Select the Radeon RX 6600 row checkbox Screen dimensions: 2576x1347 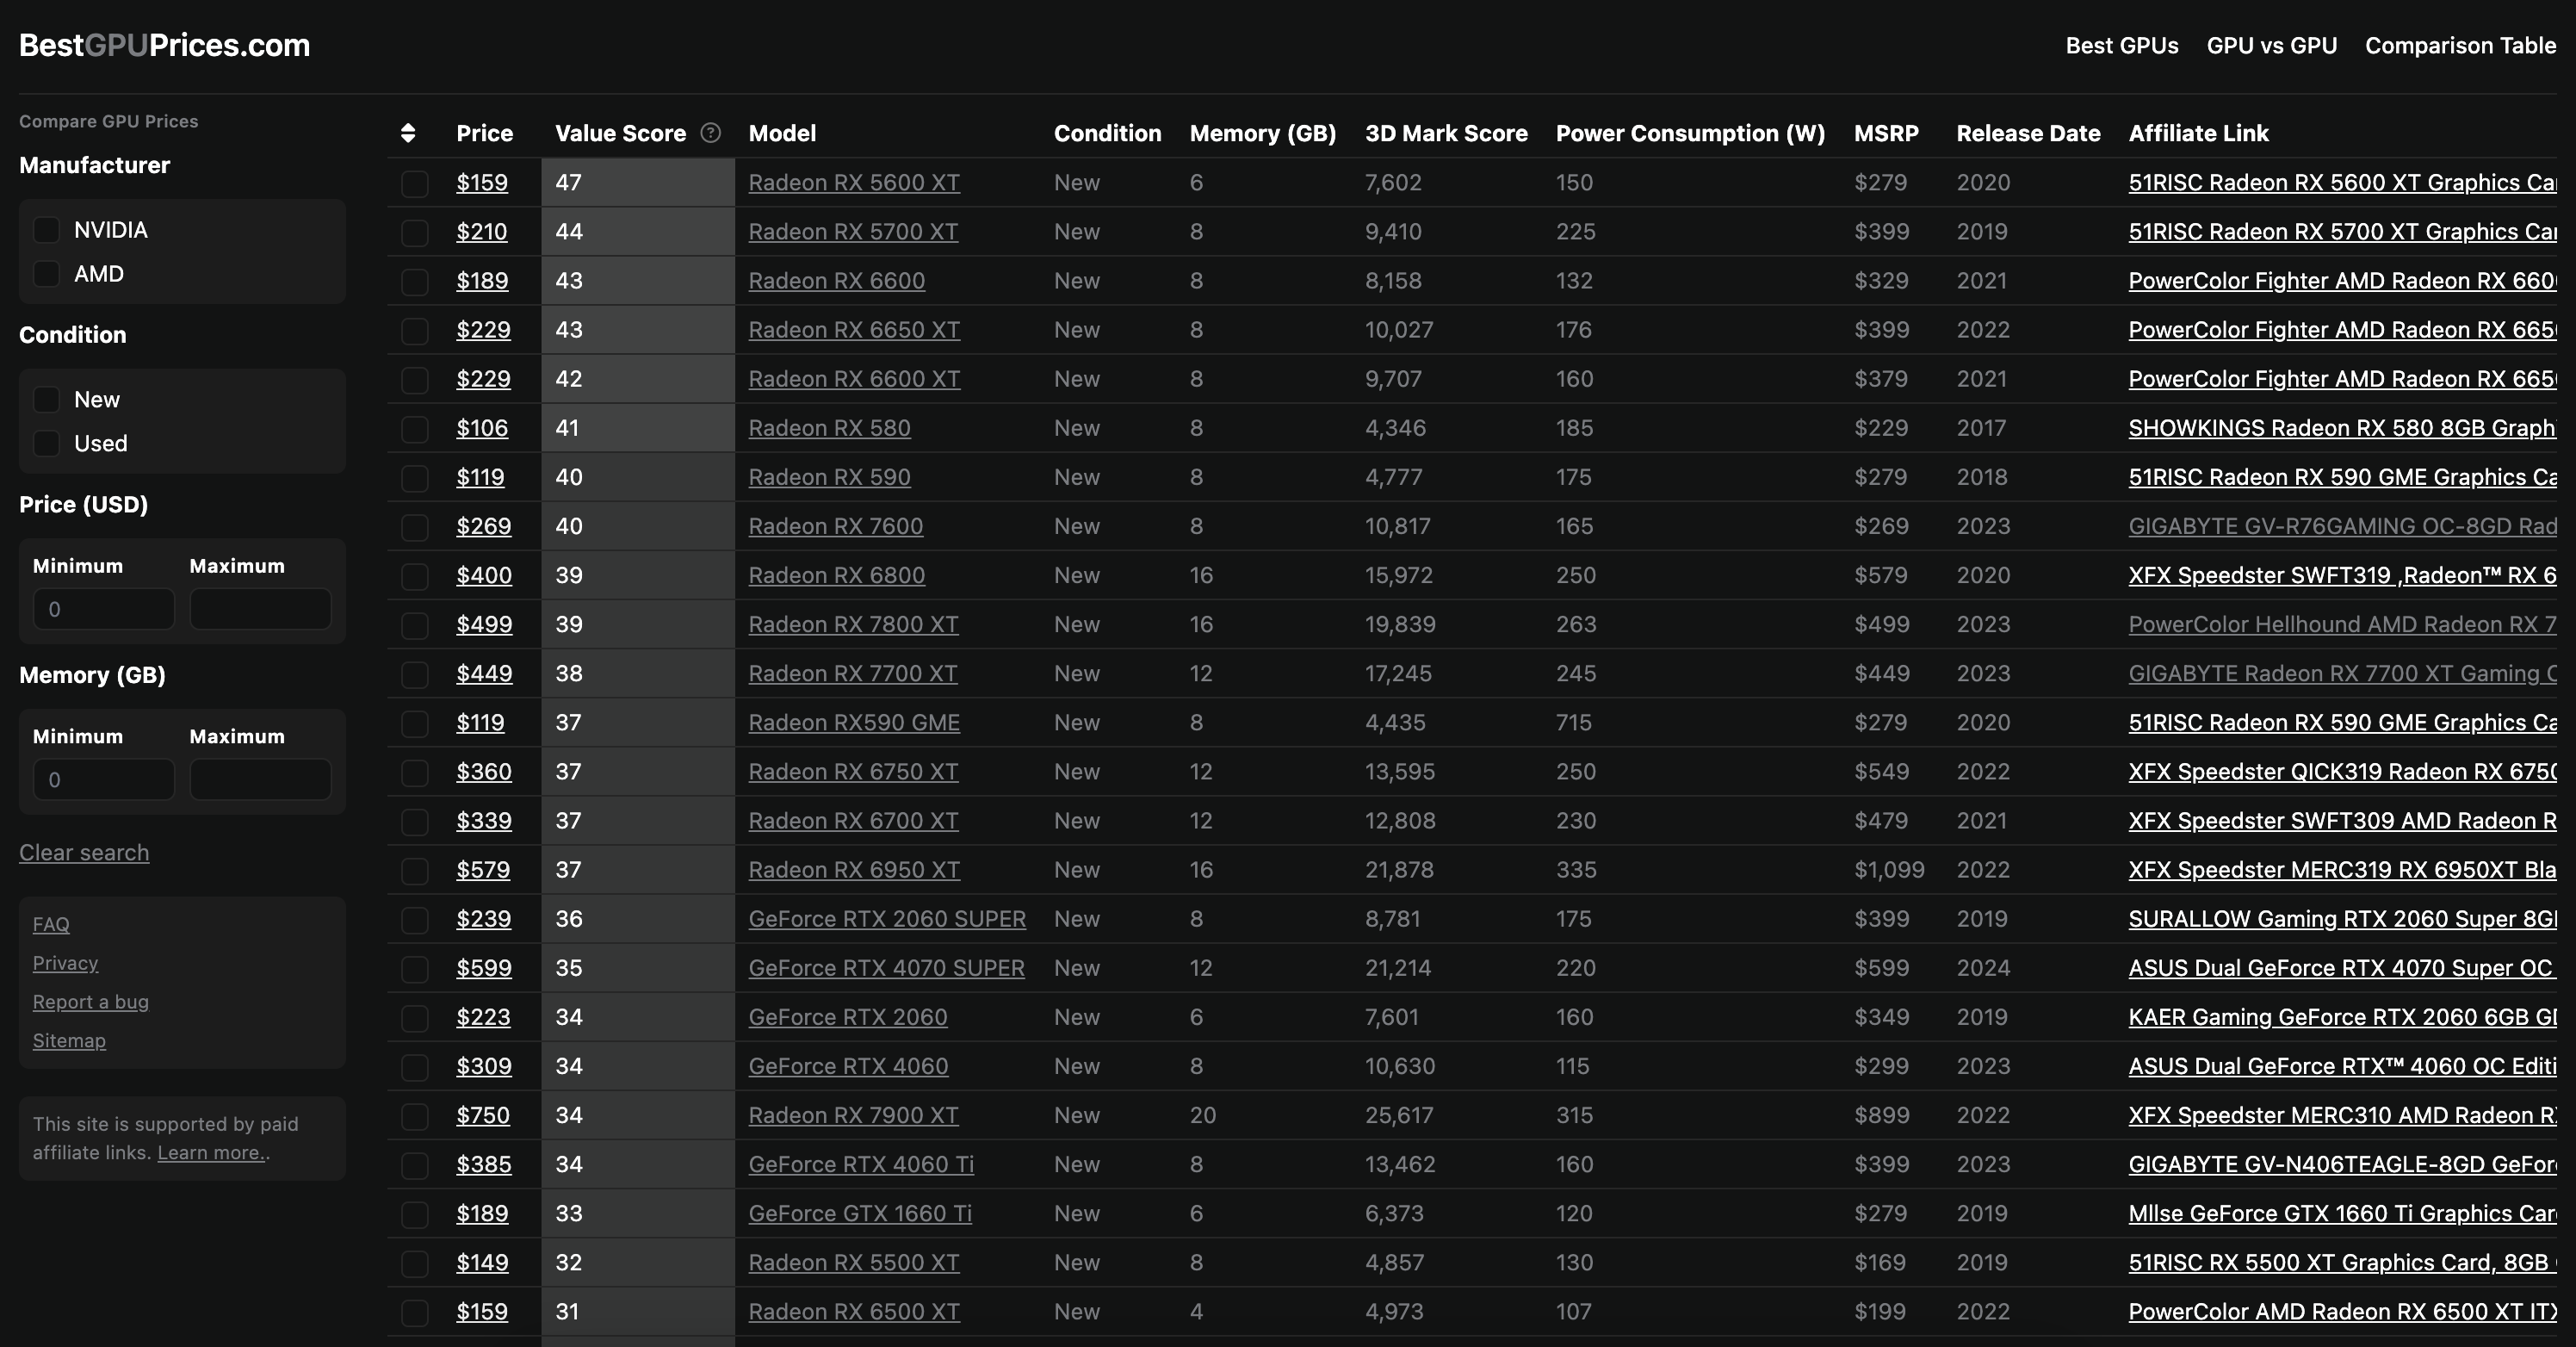pyautogui.click(x=414, y=281)
